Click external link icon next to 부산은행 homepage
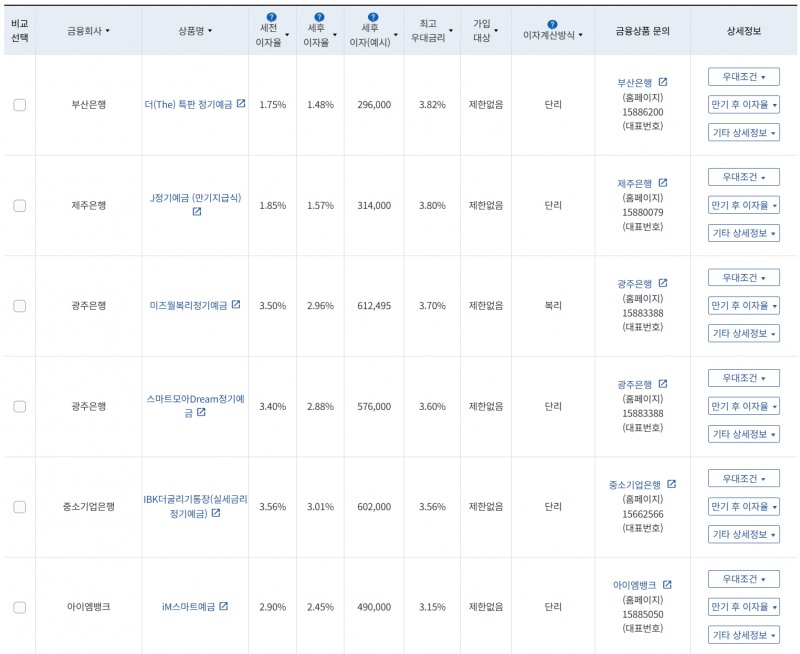 pos(663,82)
